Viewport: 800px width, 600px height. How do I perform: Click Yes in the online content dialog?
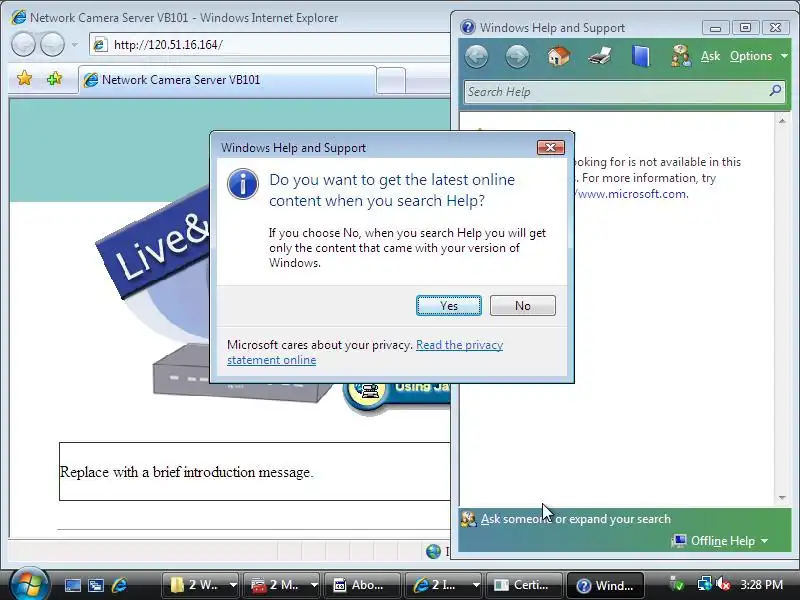[448, 306]
